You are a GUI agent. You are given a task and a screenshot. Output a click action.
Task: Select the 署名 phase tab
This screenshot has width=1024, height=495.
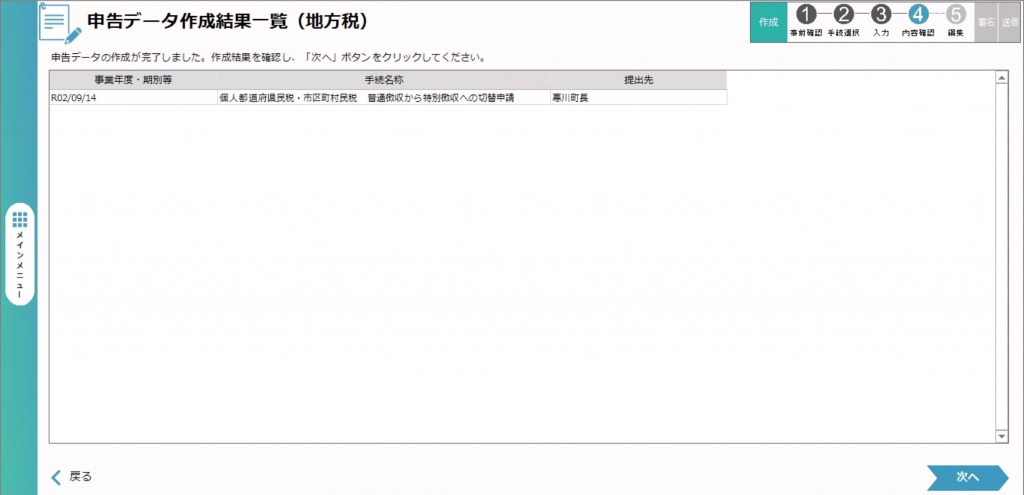point(985,22)
